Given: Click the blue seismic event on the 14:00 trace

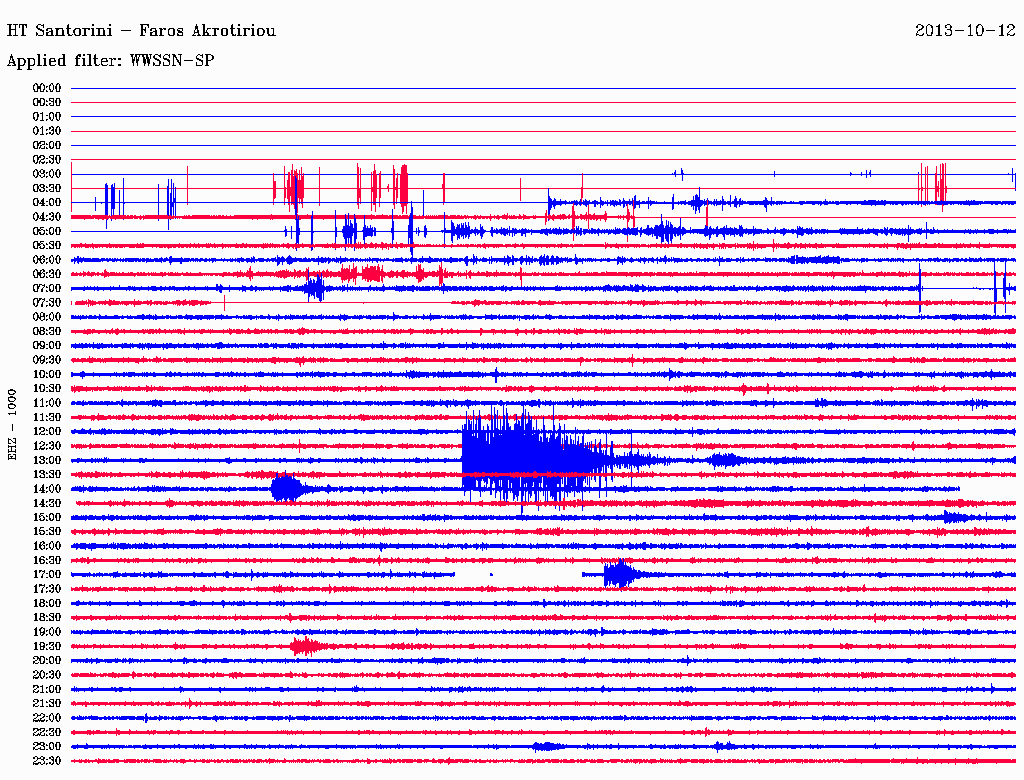Looking at the screenshot, I should coord(287,489).
